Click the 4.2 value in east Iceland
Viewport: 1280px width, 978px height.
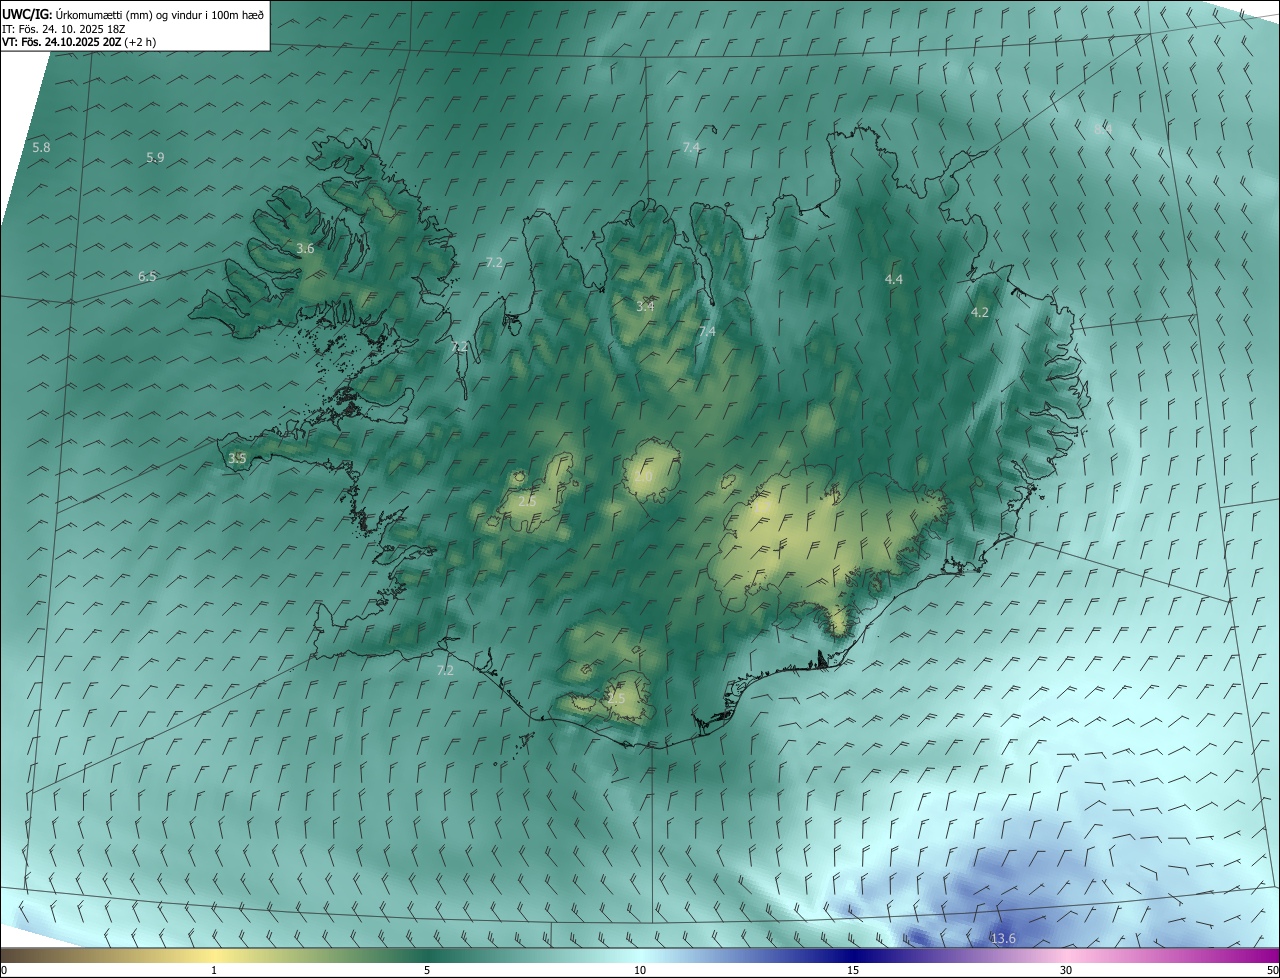click(980, 313)
